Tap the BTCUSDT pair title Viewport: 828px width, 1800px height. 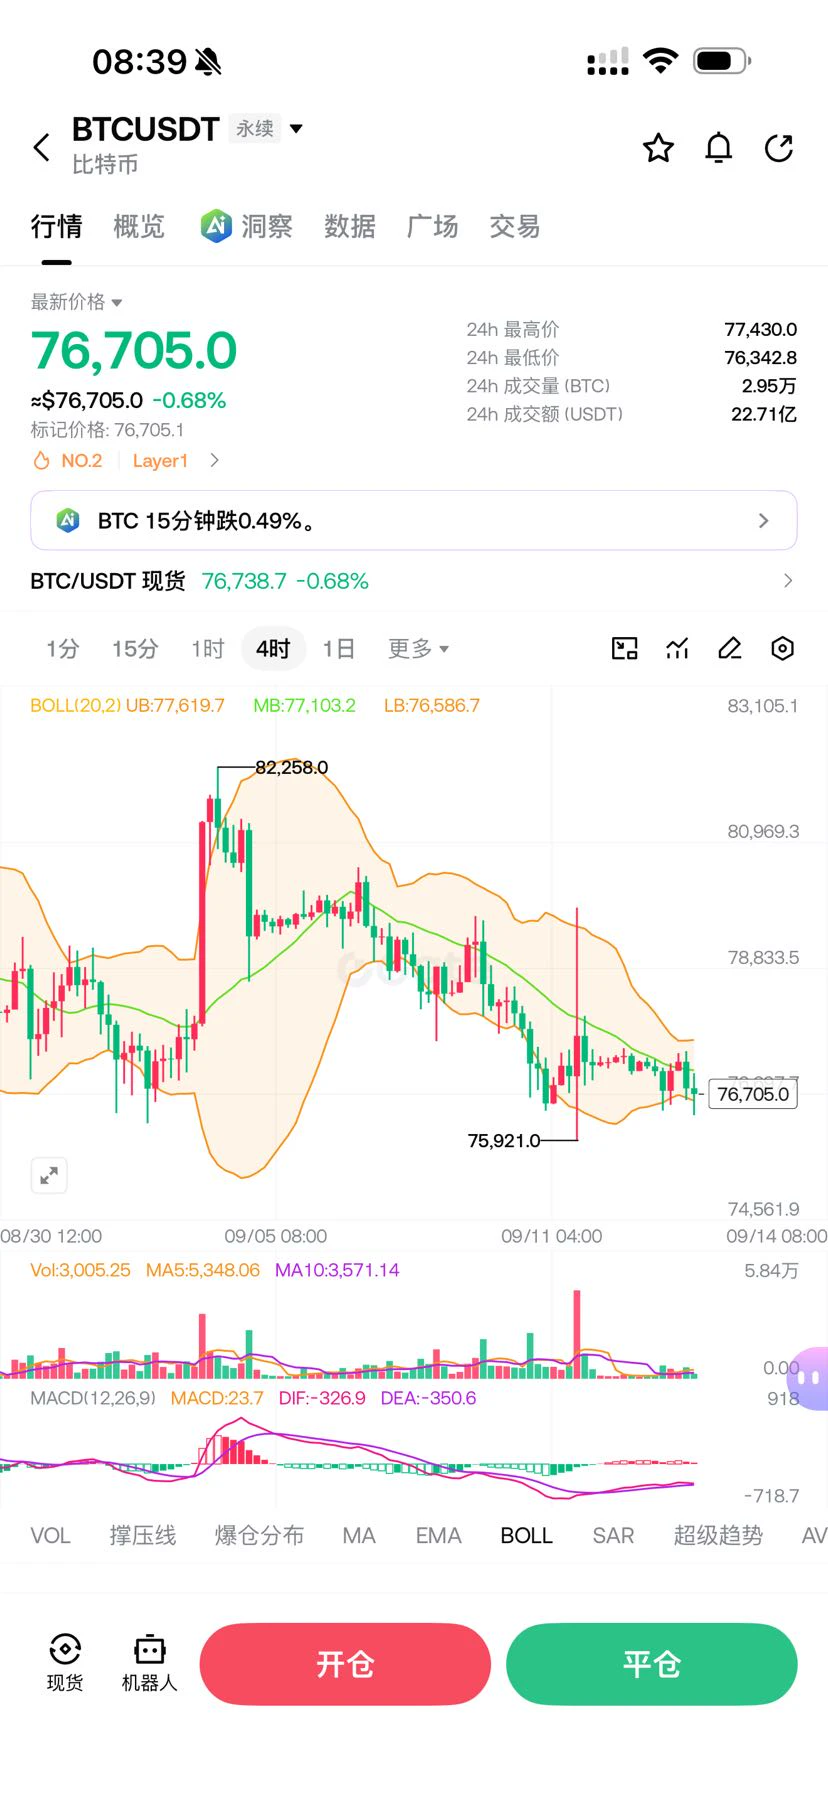click(146, 129)
